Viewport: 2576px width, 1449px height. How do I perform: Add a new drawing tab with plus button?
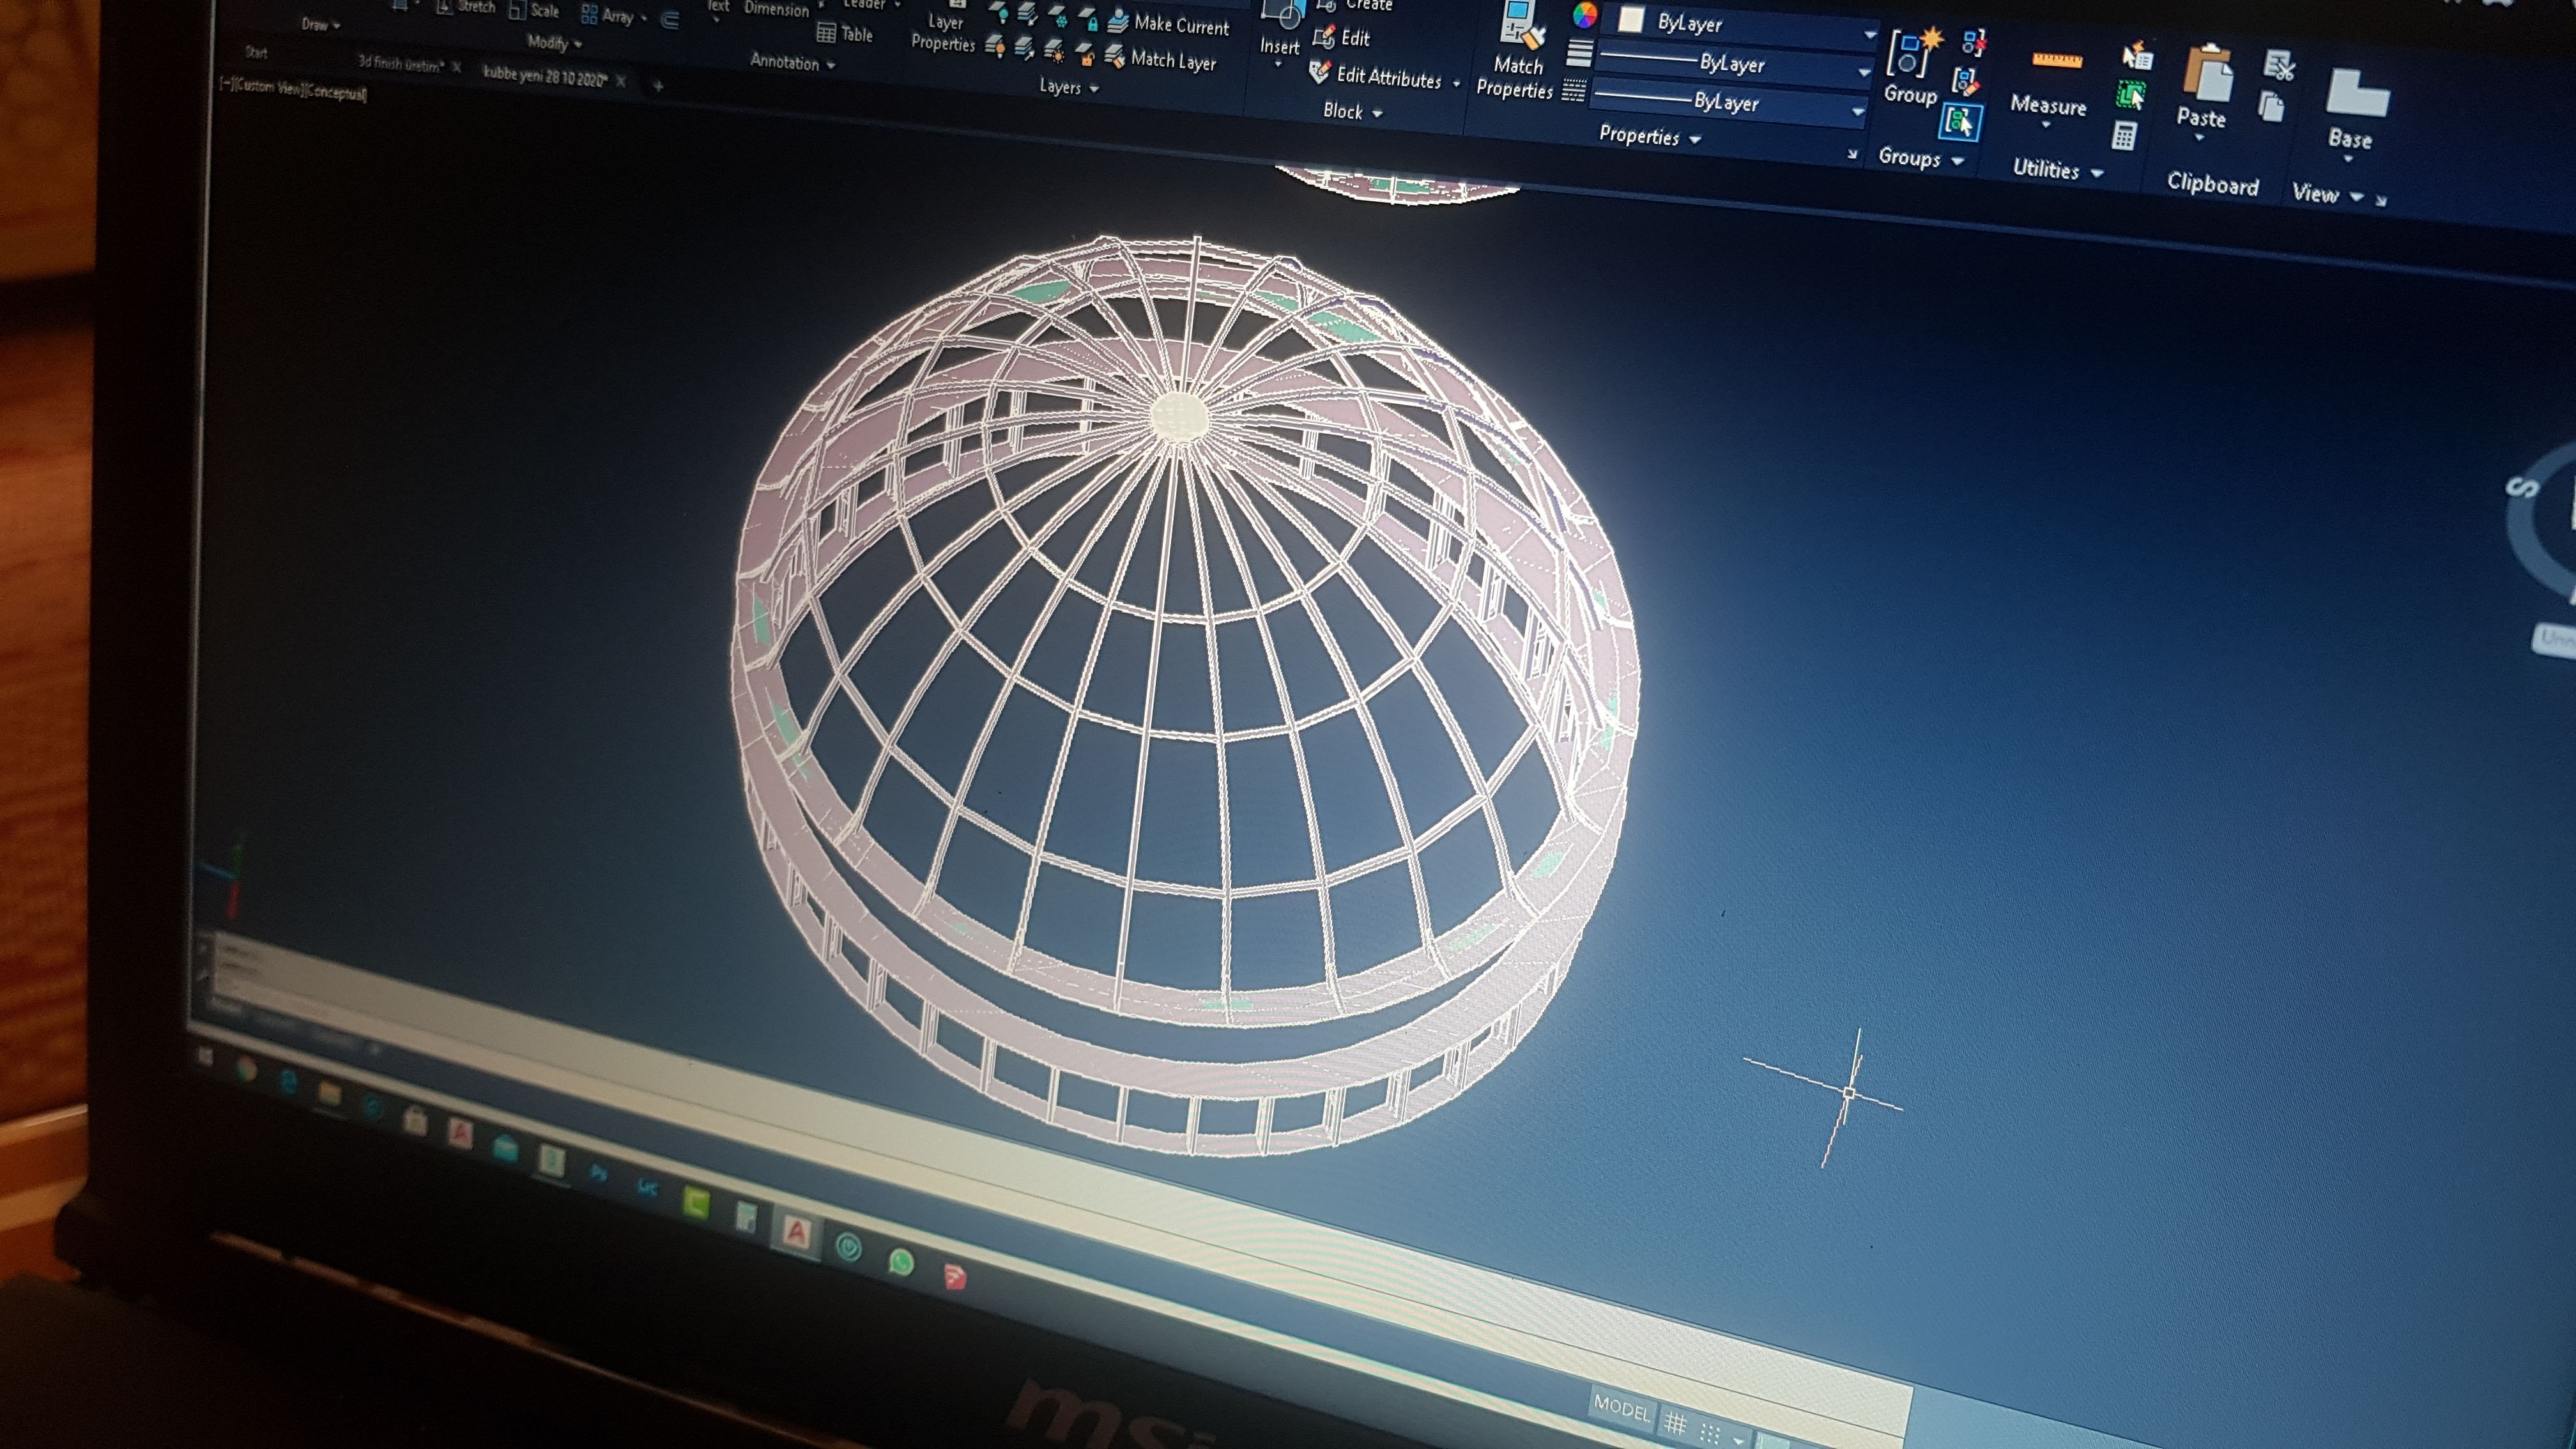point(658,87)
